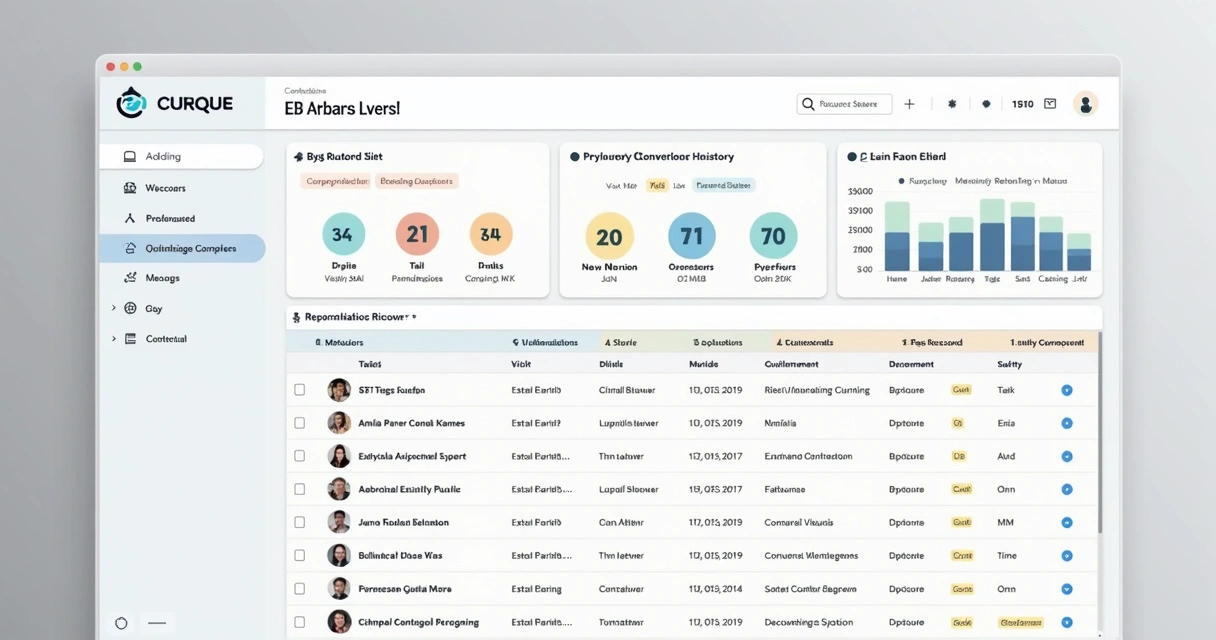Screen dimensions: 1216x640
Task: Click the name Amla Paner Conal Kames
Action: point(411,423)
